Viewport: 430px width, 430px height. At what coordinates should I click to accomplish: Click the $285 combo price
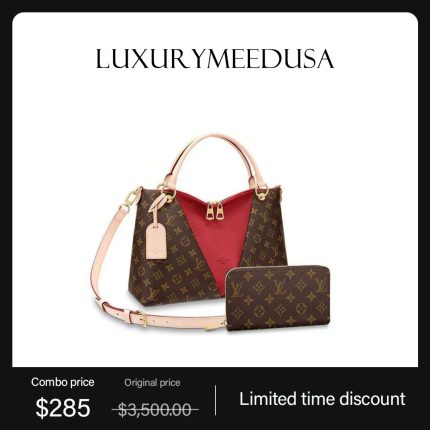(63, 408)
